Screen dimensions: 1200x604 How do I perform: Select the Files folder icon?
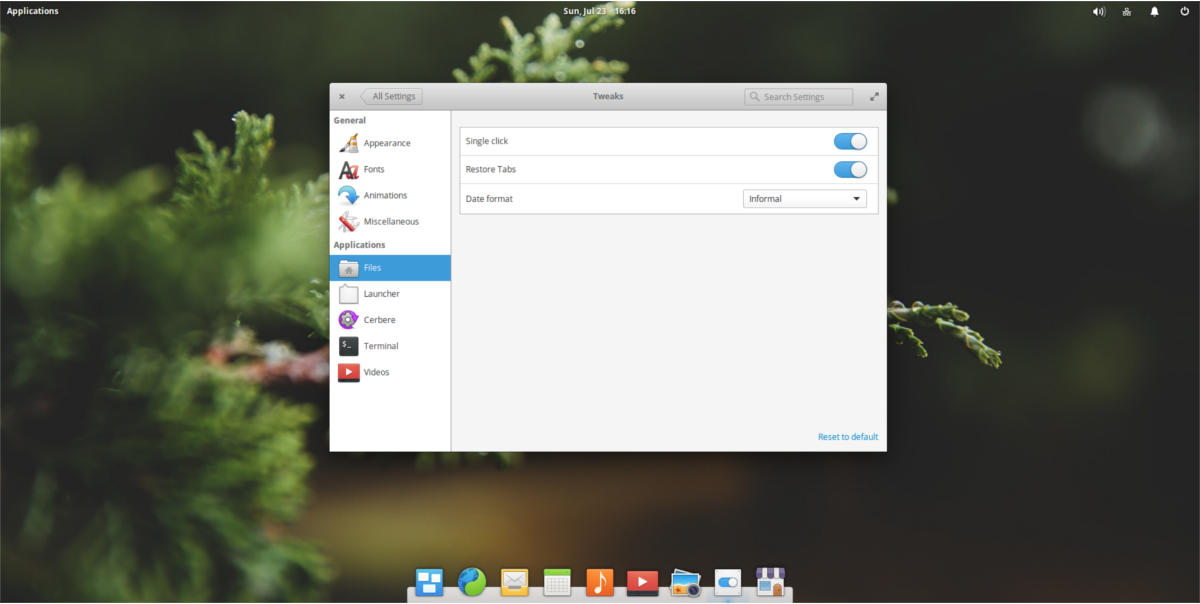click(348, 268)
